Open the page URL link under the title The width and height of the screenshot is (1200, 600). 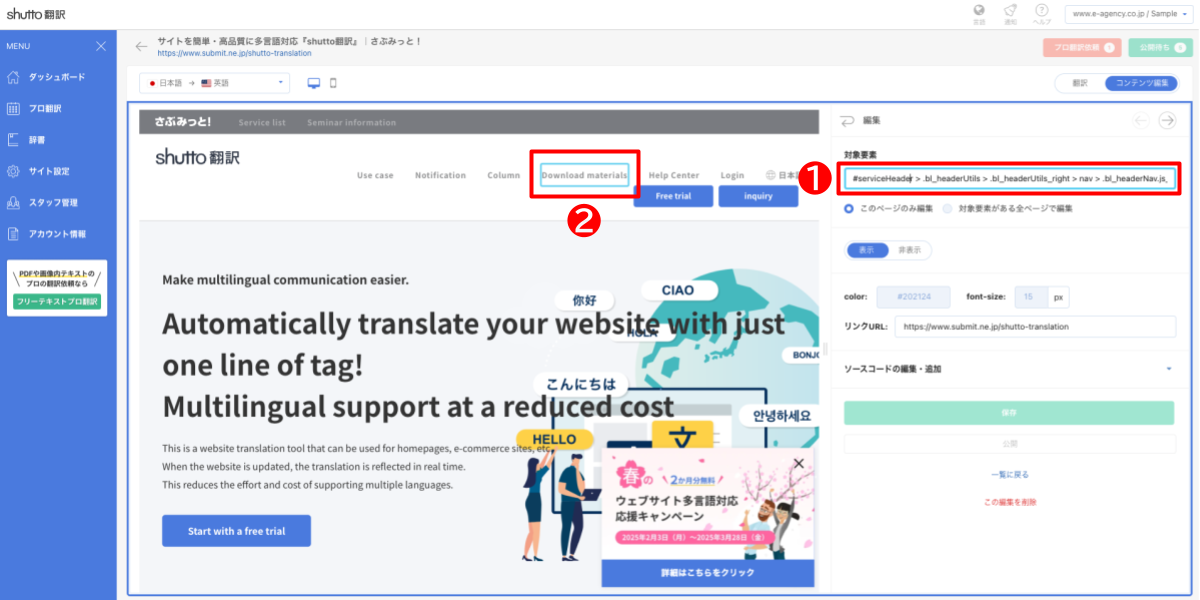[x=234, y=53]
